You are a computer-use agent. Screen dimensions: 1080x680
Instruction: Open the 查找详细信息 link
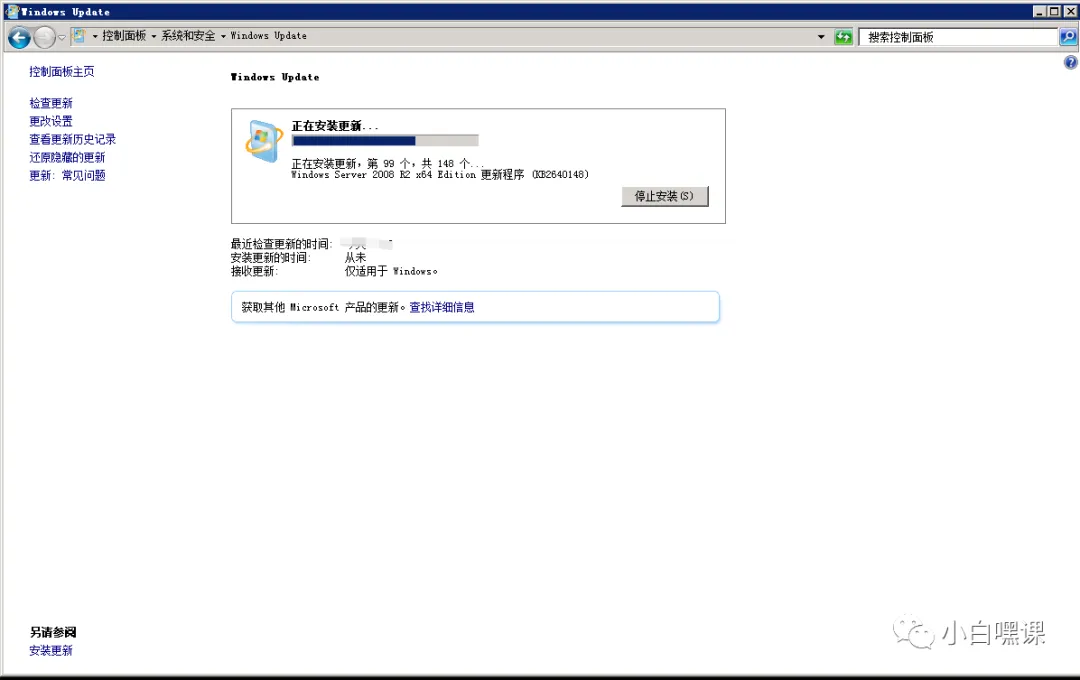(x=444, y=306)
